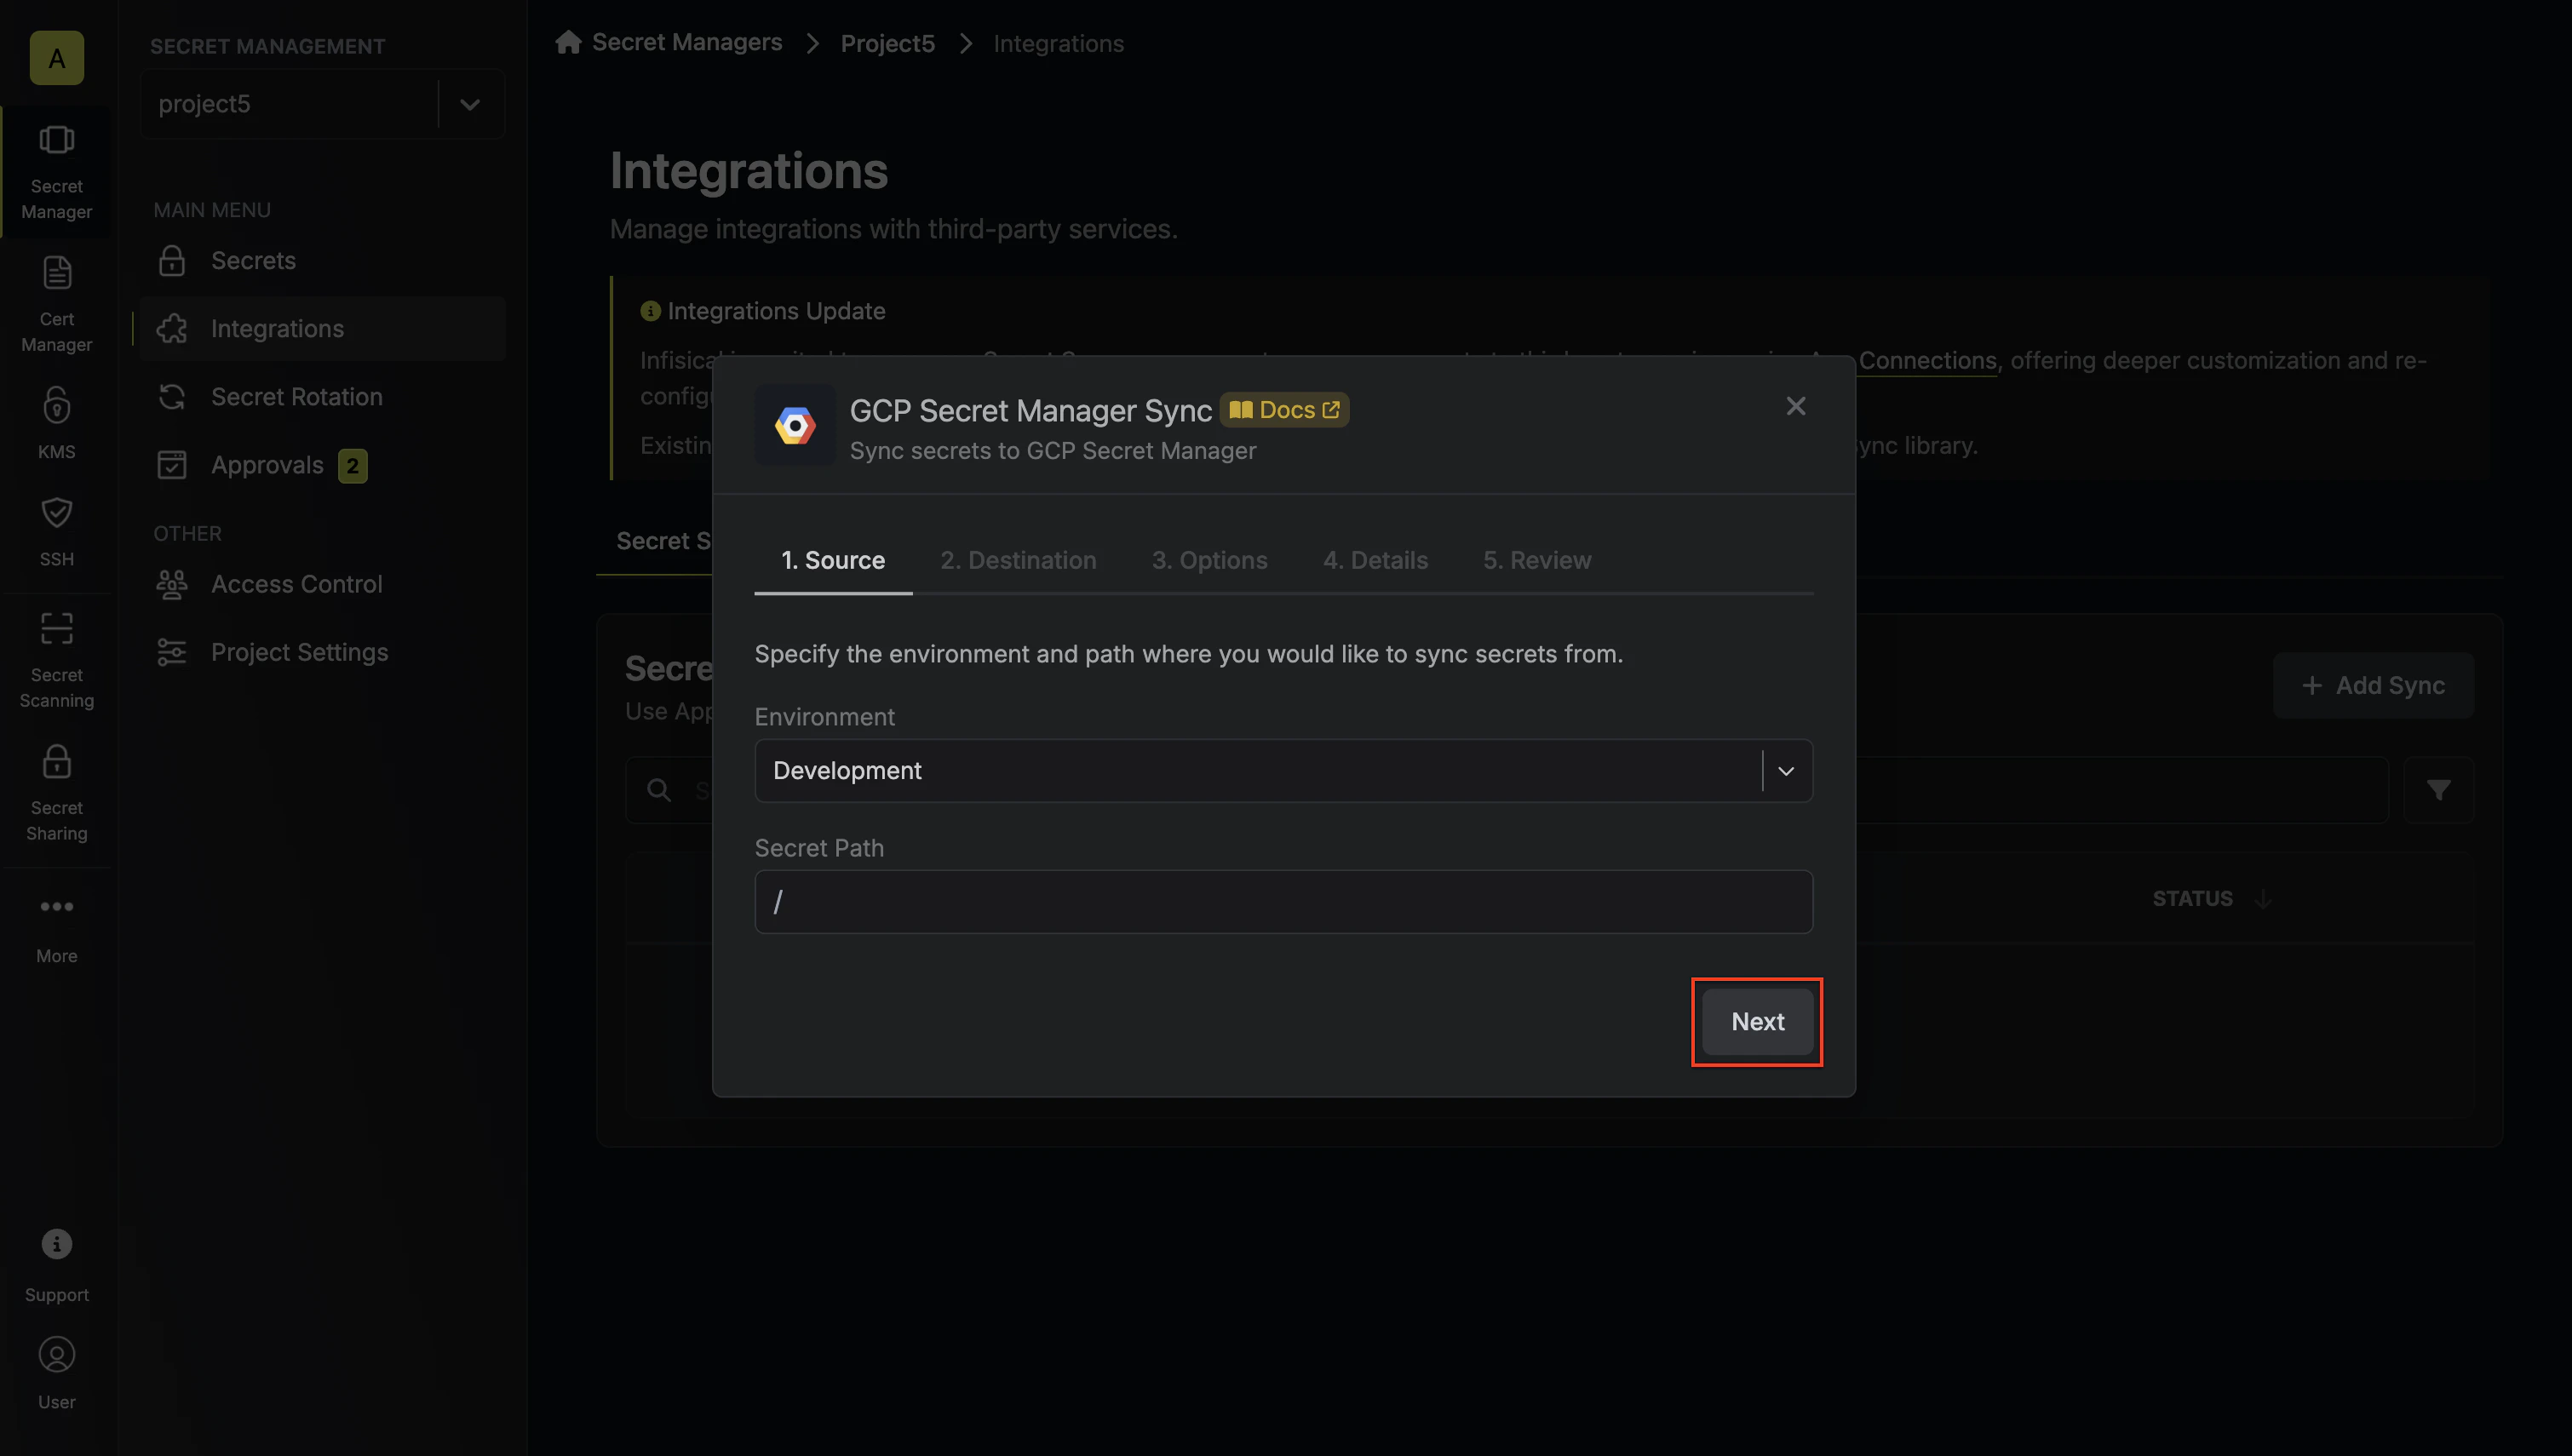Open Secret Scanning in the left rail

coord(57,660)
